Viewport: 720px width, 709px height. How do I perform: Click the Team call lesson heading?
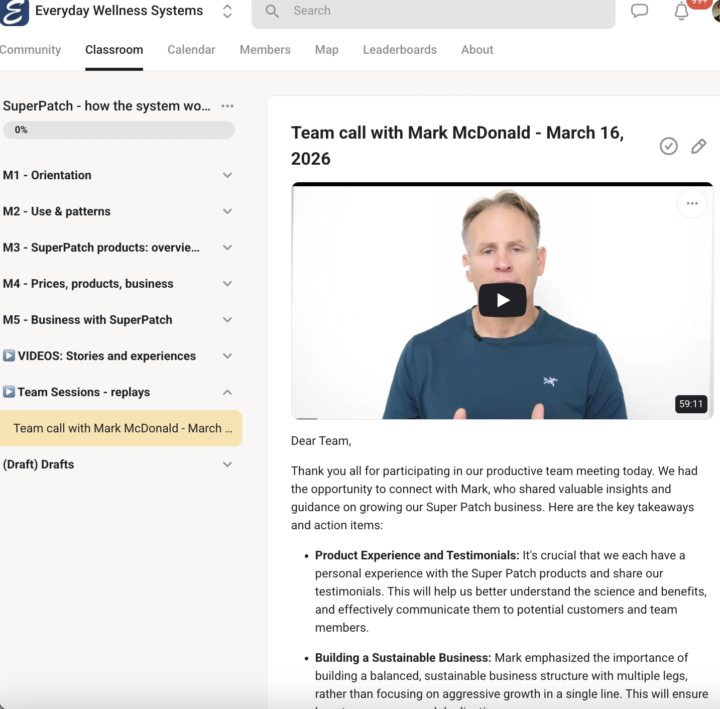tap(457, 146)
